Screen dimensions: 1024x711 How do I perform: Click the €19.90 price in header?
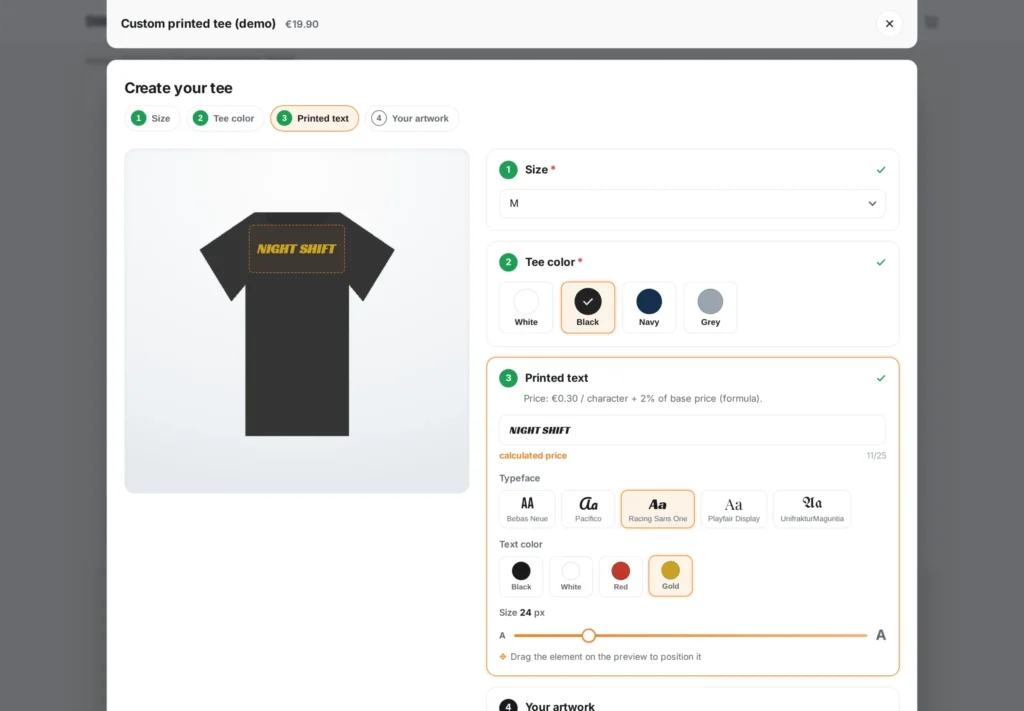pyautogui.click(x=302, y=24)
